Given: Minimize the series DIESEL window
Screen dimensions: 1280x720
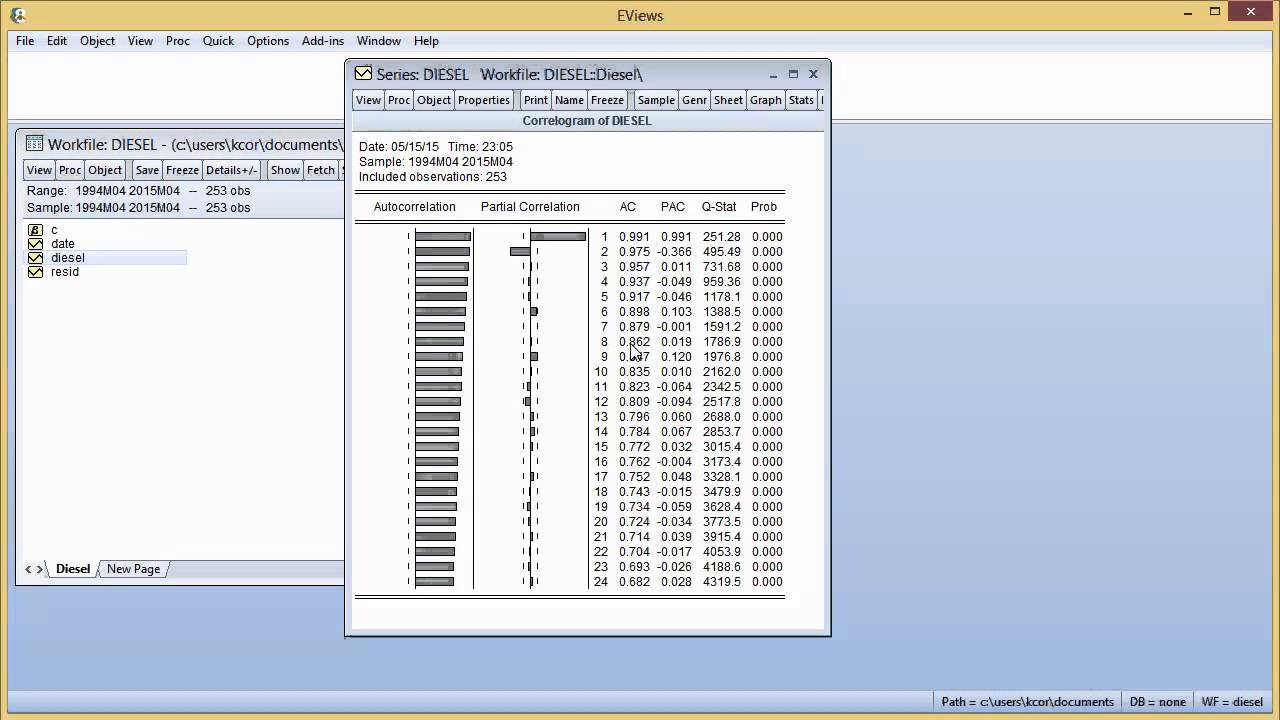Looking at the screenshot, I should tap(773, 74).
